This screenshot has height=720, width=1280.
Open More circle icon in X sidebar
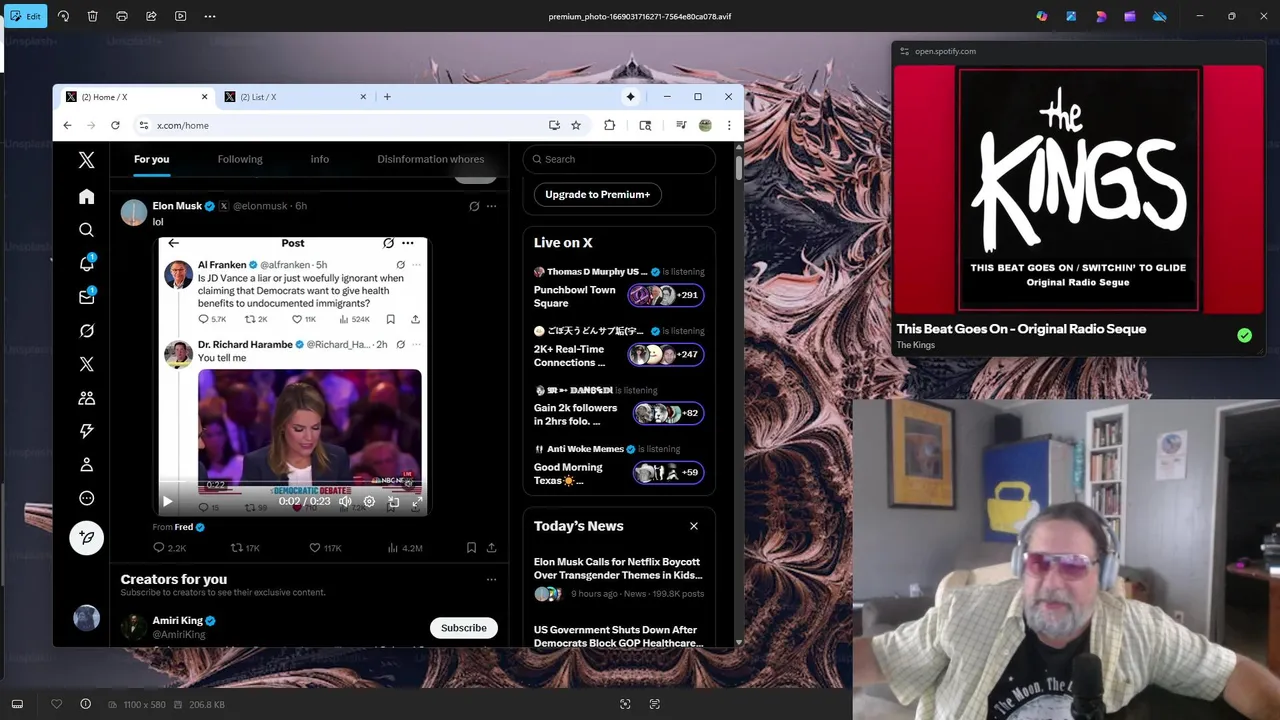point(87,498)
